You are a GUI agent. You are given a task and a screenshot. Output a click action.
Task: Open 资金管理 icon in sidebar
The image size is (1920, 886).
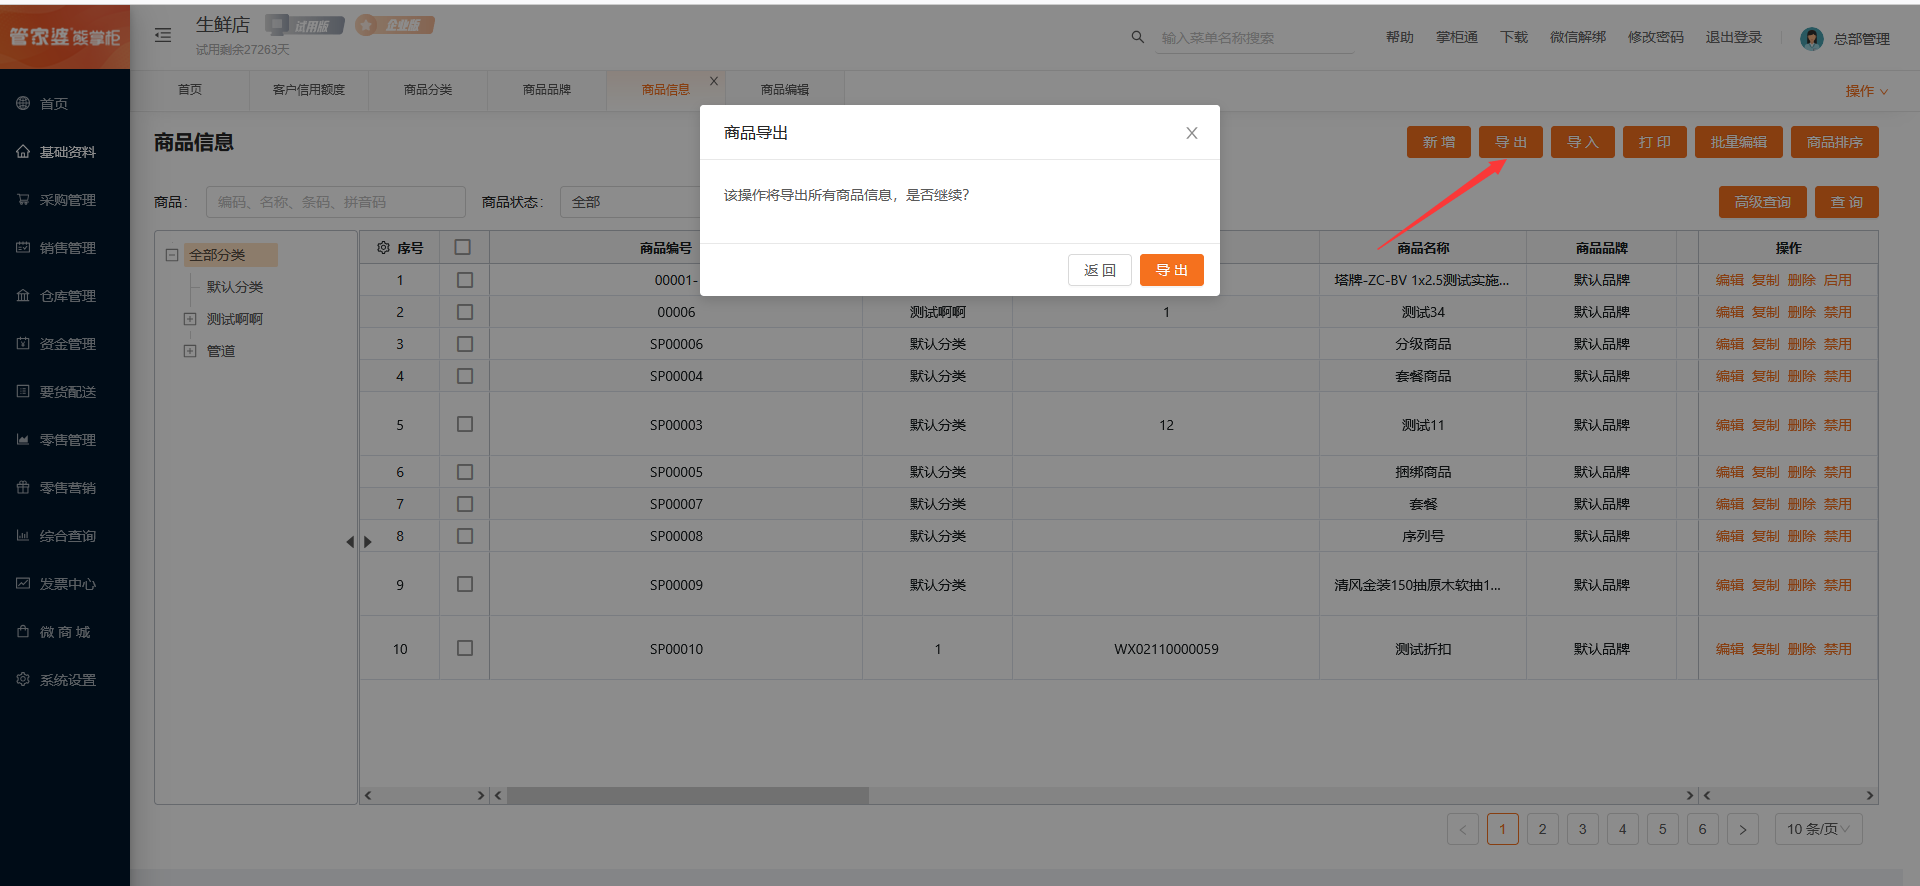click(x=23, y=343)
